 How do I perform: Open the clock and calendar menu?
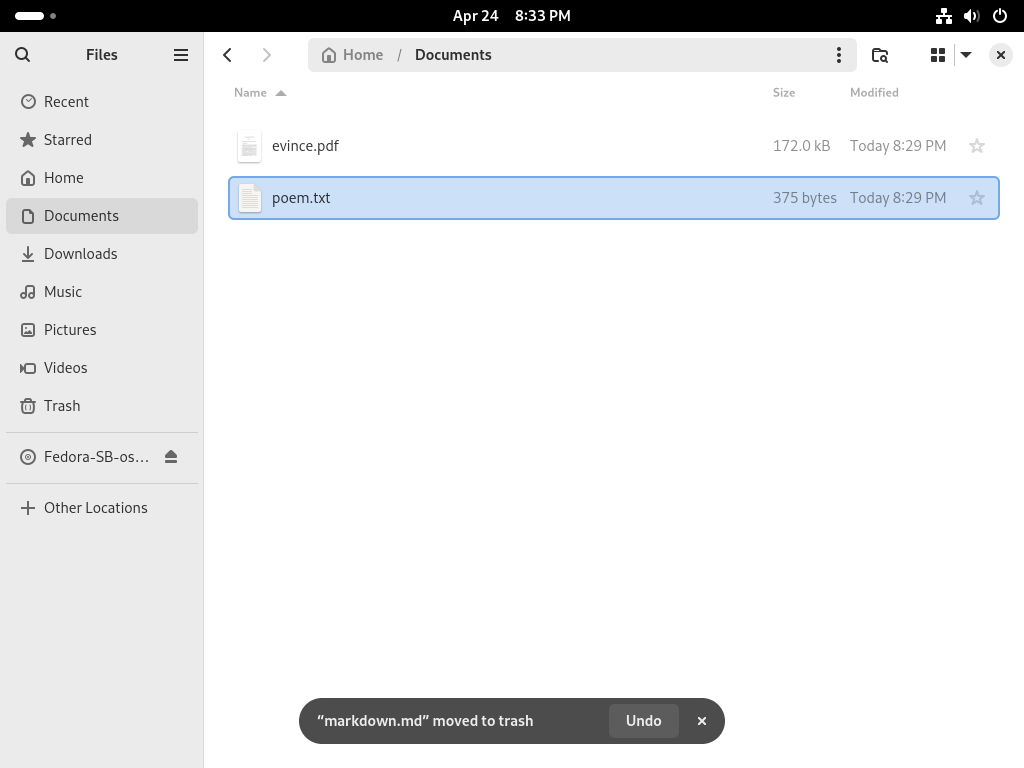[512, 16]
